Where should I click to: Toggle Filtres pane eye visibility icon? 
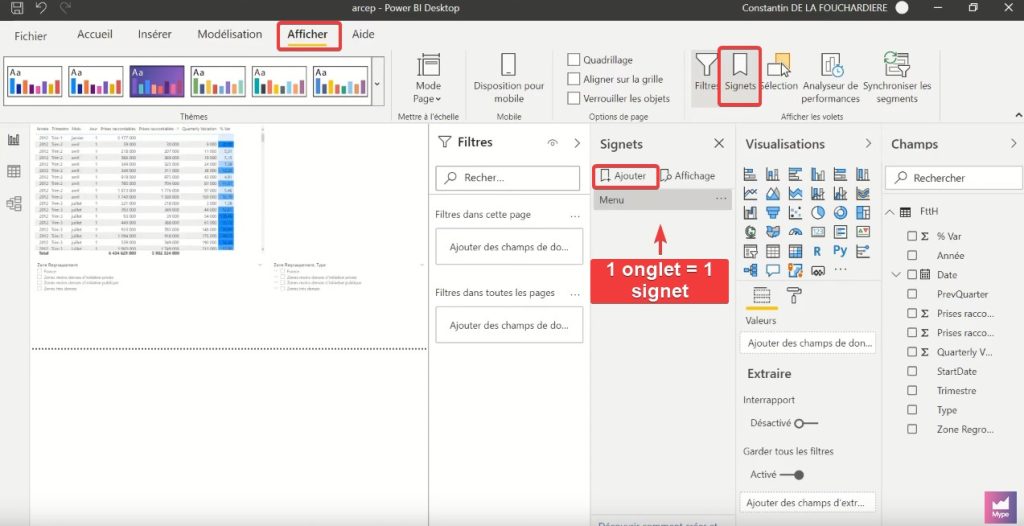click(552, 143)
